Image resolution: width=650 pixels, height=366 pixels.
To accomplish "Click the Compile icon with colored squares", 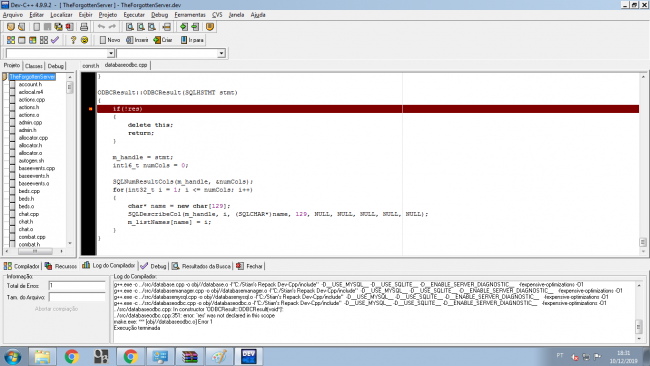I will [x=11, y=40].
